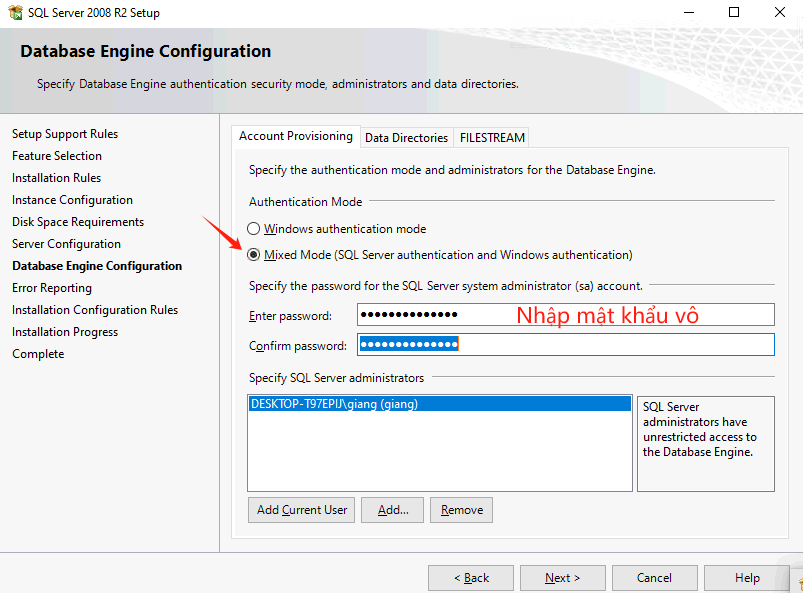This screenshot has height=593, width=803.
Task: Select Mixed Mode authentication radio button
Action: [253, 255]
